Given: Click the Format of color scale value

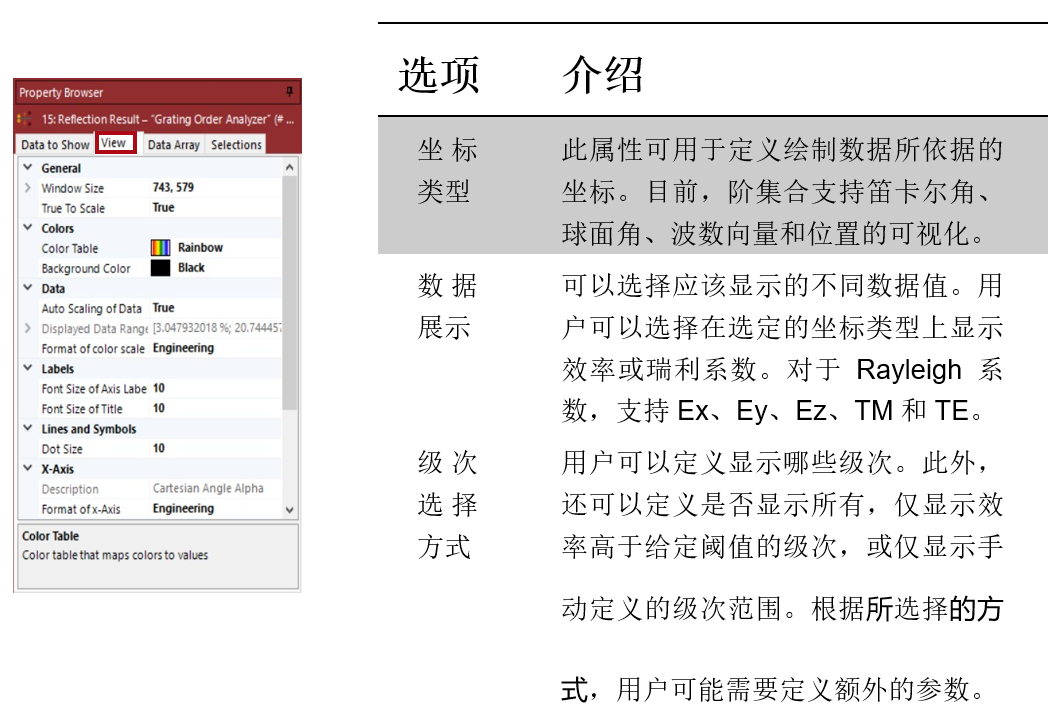Looking at the screenshot, I should [x=183, y=348].
